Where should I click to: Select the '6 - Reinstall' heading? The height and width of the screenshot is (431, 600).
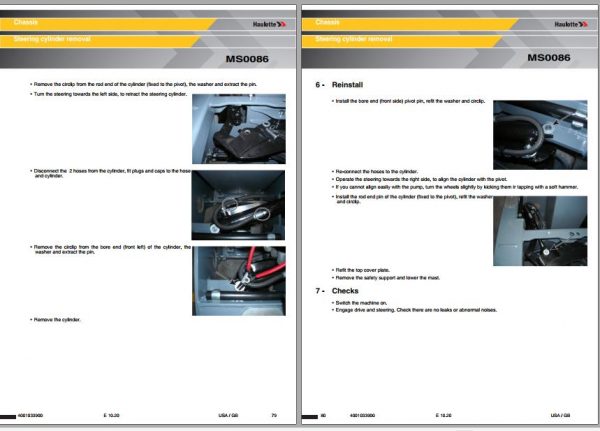tap(339, 85)
